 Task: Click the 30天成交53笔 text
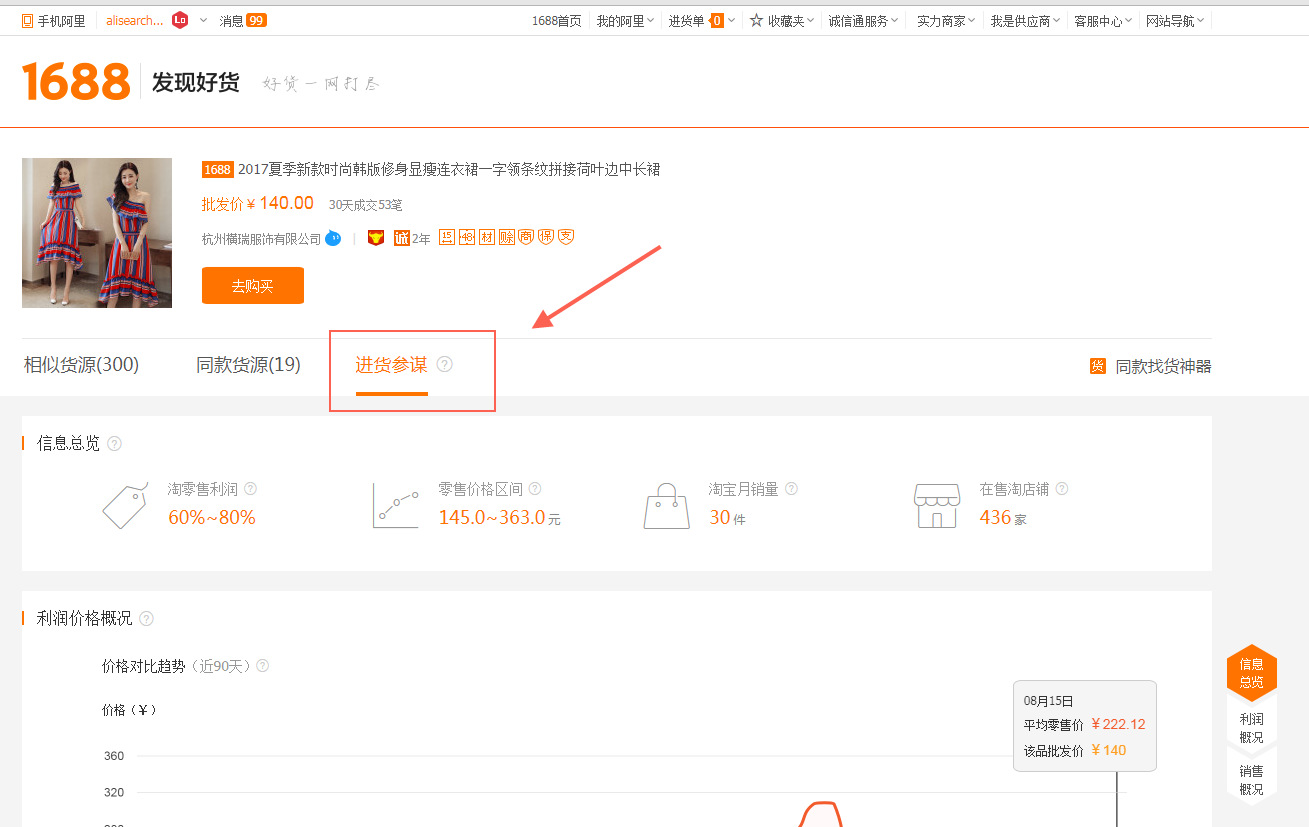[x=366, y=204]
